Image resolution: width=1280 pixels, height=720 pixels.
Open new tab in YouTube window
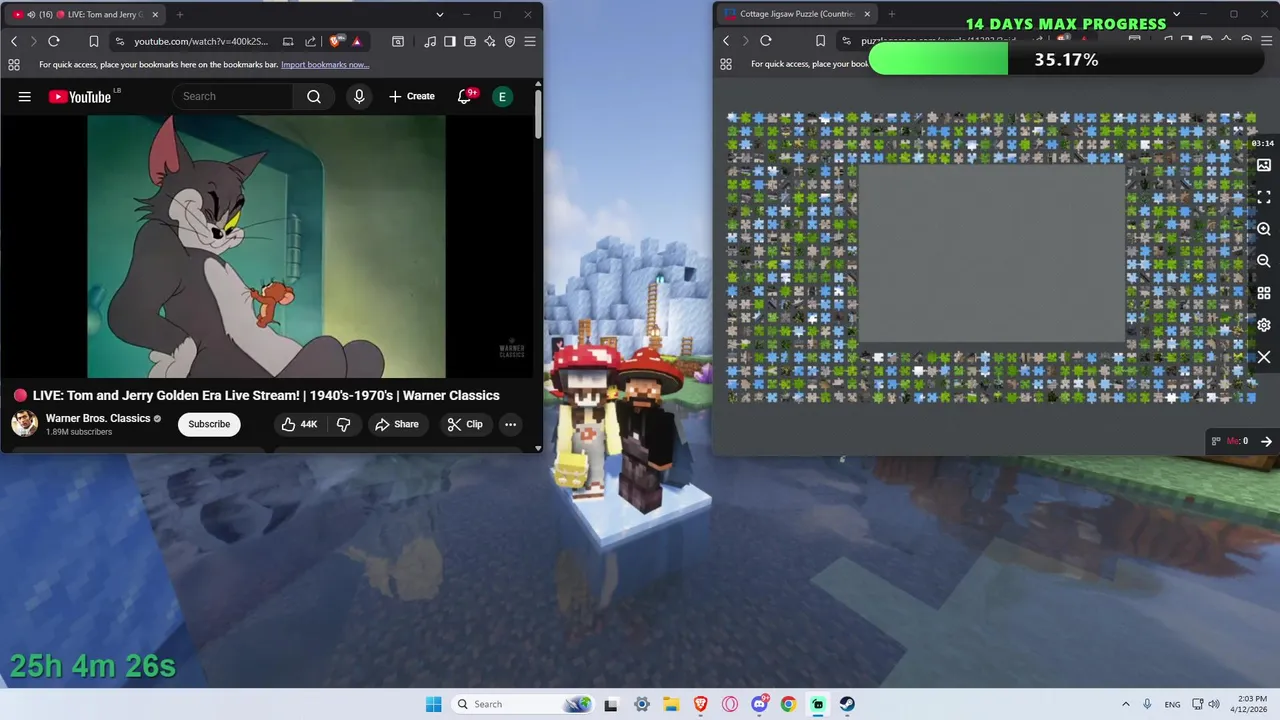pos(180,15)
